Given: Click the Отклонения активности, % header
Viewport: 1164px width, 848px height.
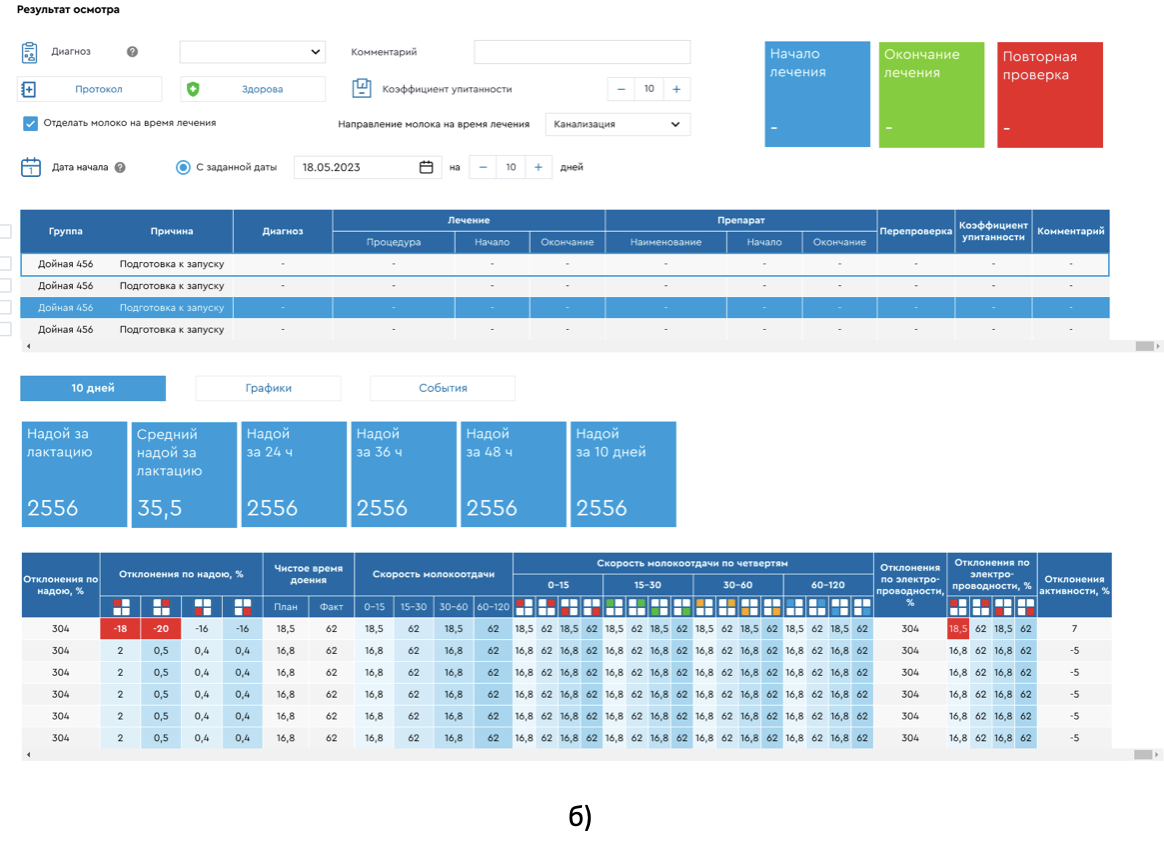Looking at the screenshot, I should [x=1074, y=585].
